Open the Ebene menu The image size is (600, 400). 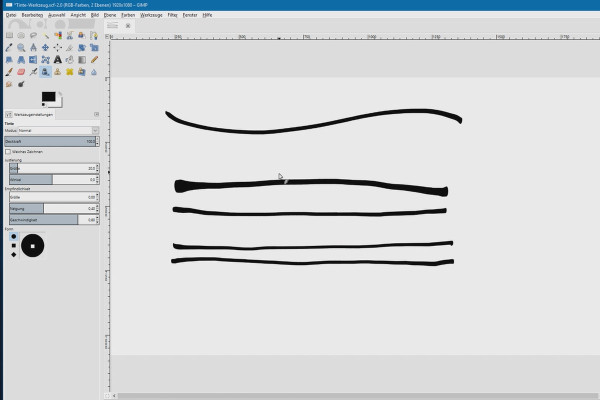(x=110, y=15)
